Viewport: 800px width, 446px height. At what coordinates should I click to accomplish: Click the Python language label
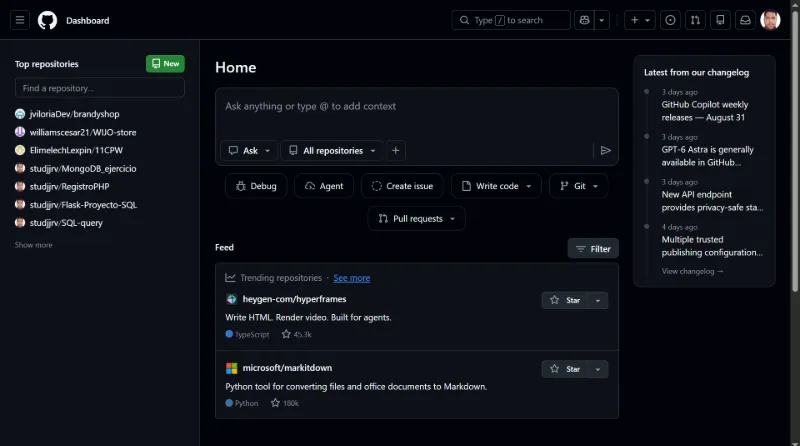242,403
